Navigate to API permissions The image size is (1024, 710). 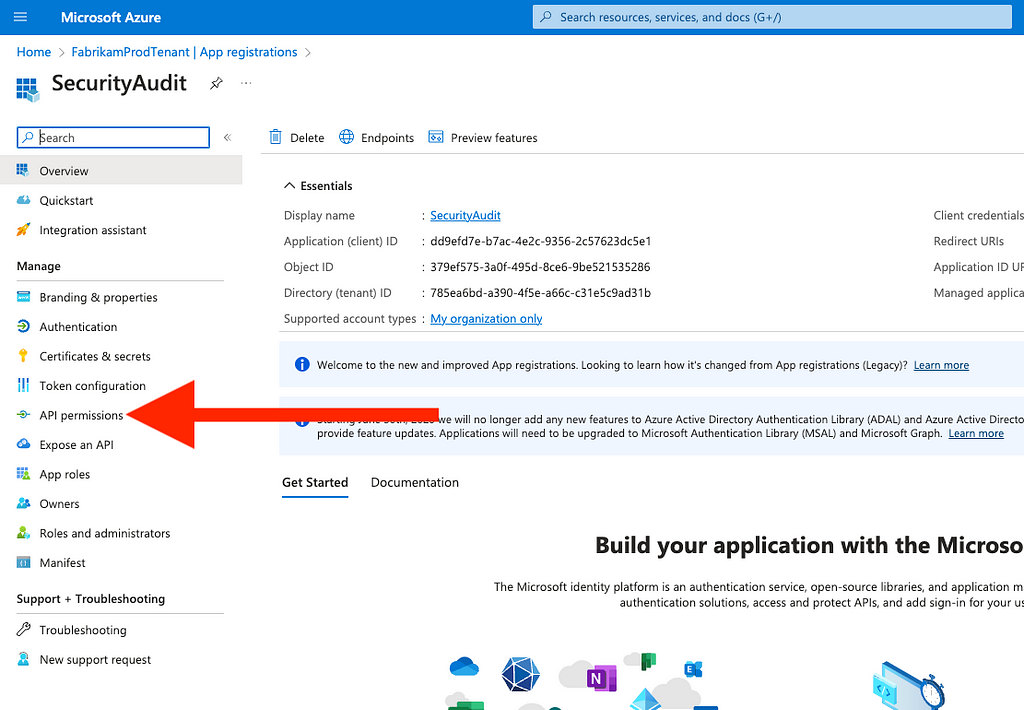coord(81,415)
